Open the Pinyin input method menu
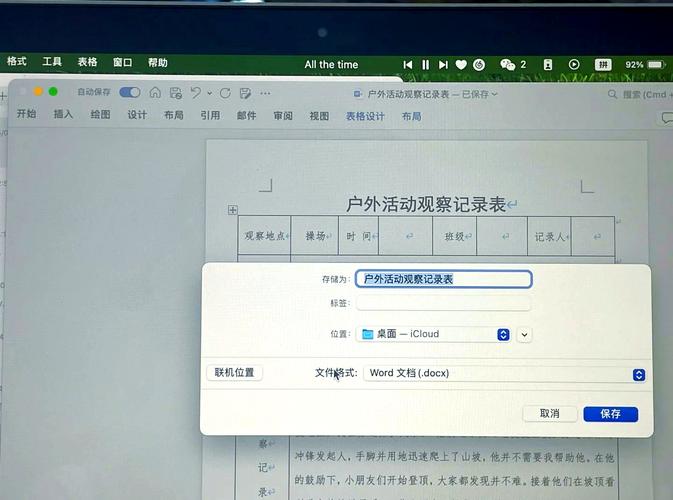This screenshot has width=673, height=500. pos(603,65)
